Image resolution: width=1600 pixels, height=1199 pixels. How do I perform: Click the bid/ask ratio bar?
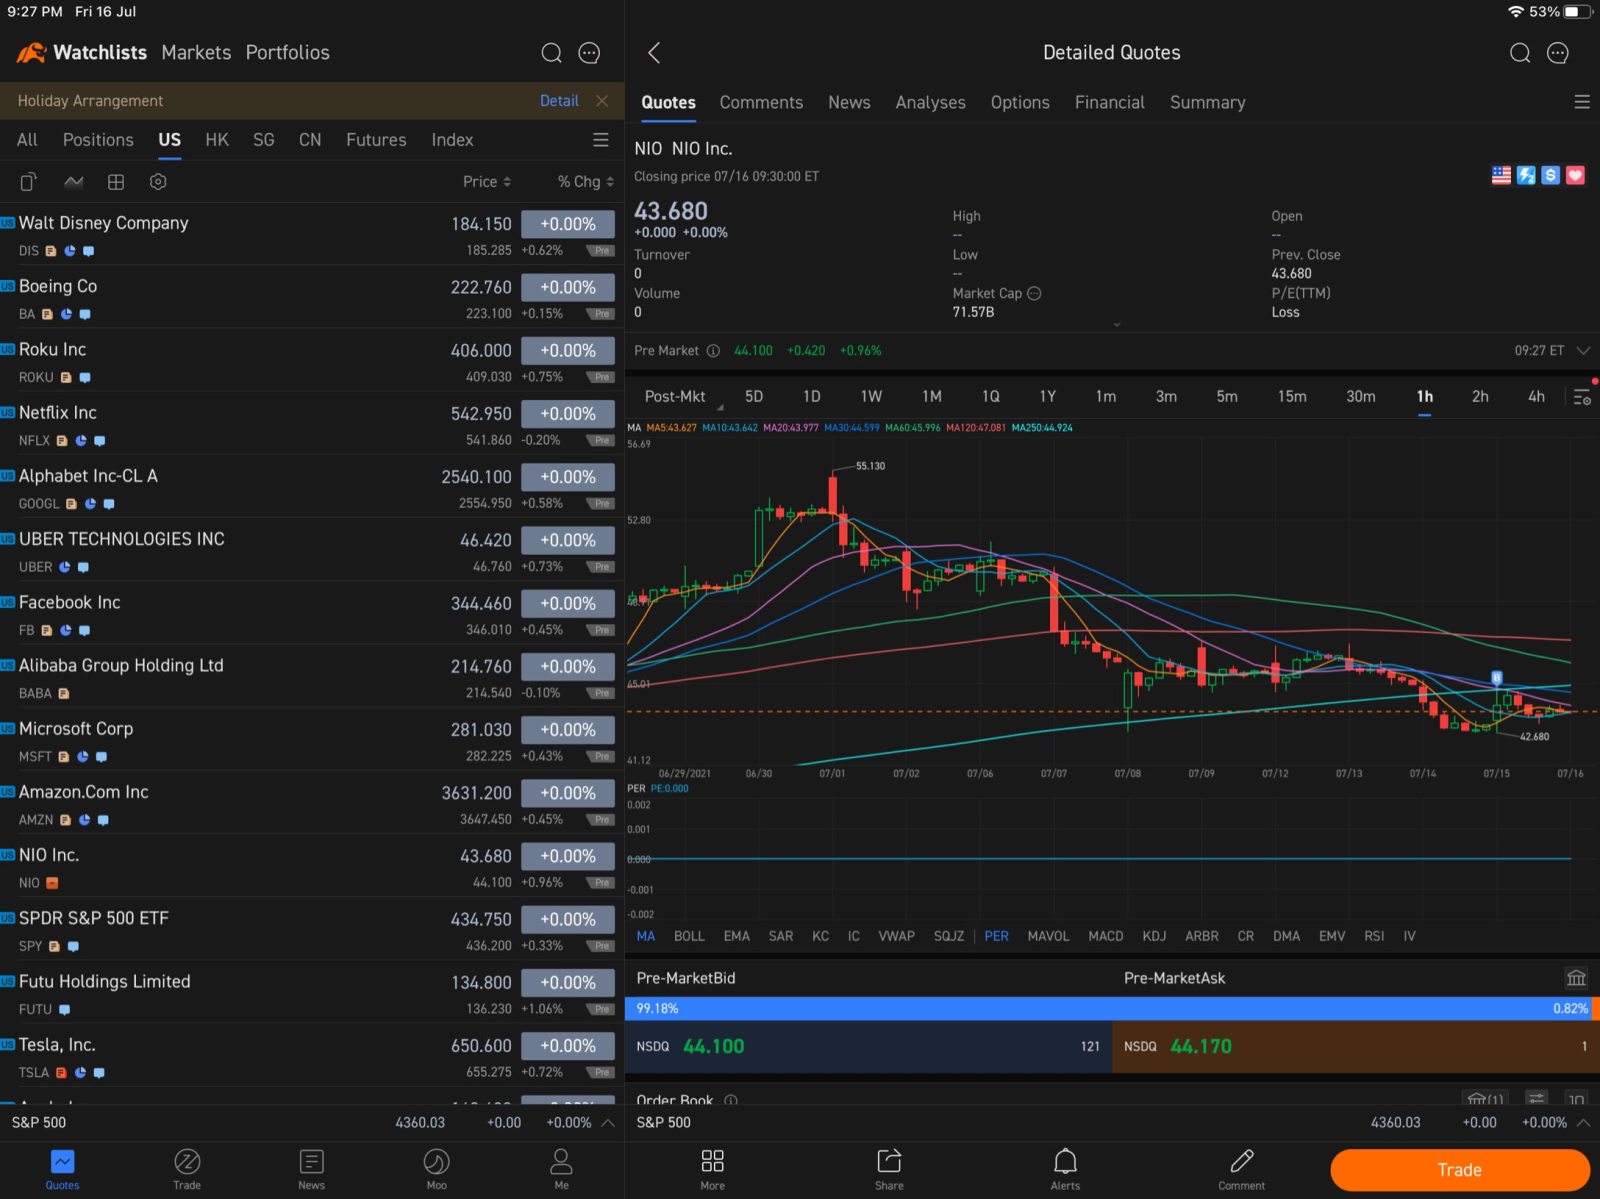1112,1008
